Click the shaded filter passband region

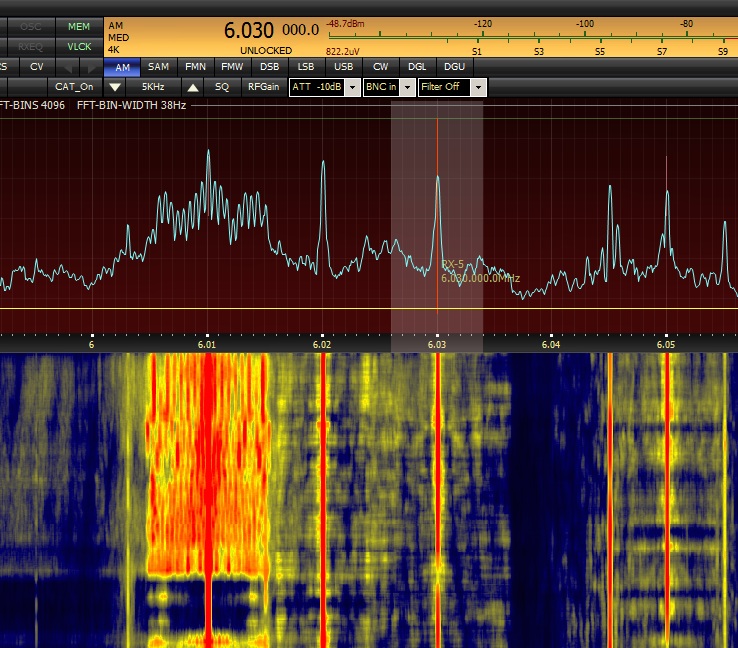437,226
